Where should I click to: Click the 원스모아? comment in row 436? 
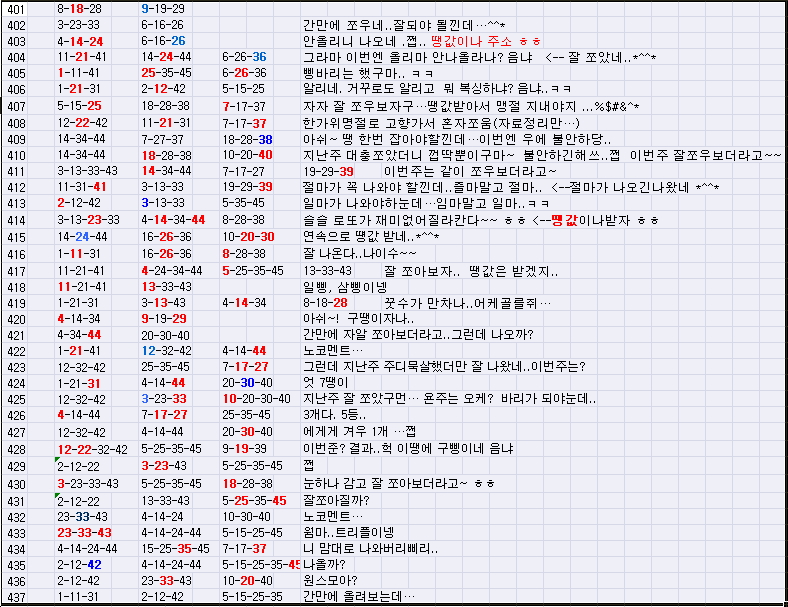coord(330,580)
